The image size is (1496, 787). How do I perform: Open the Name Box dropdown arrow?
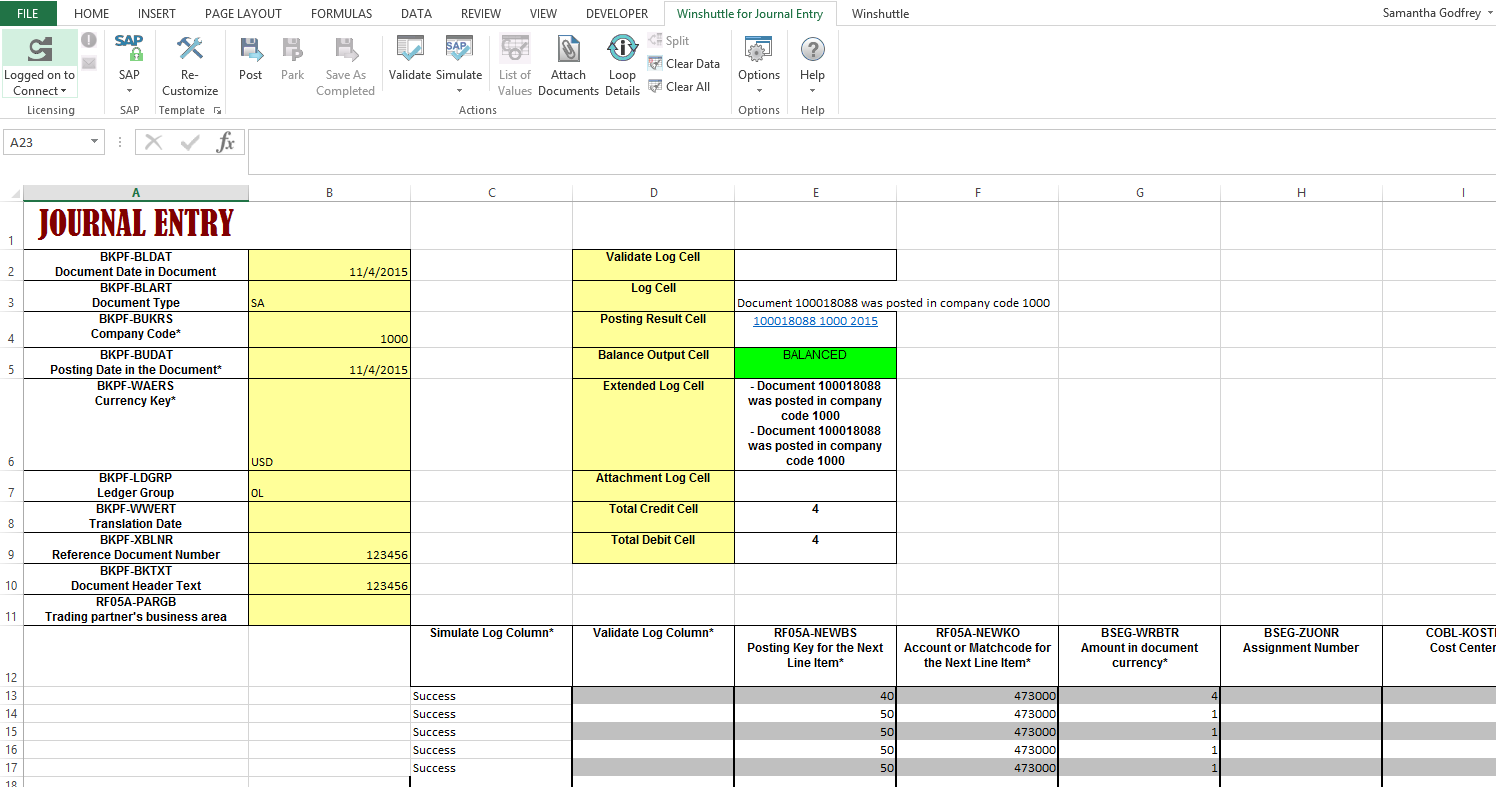tap(95, 142)
